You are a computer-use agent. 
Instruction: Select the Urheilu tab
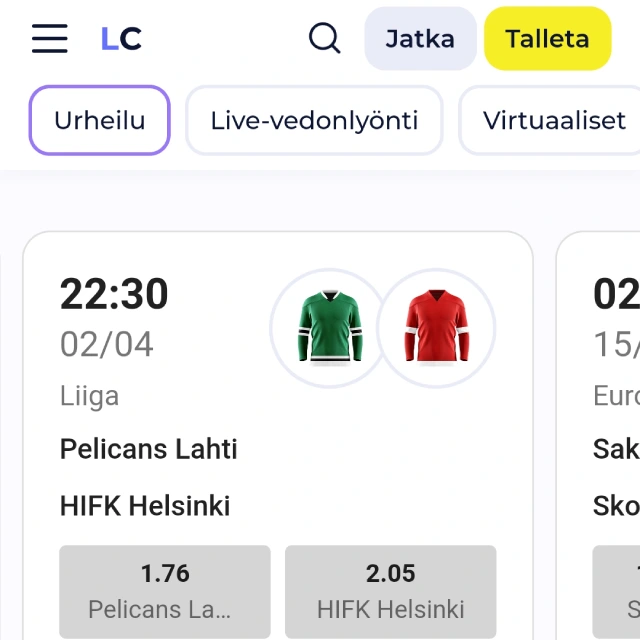pyautogui.click(x=100, y=120)
